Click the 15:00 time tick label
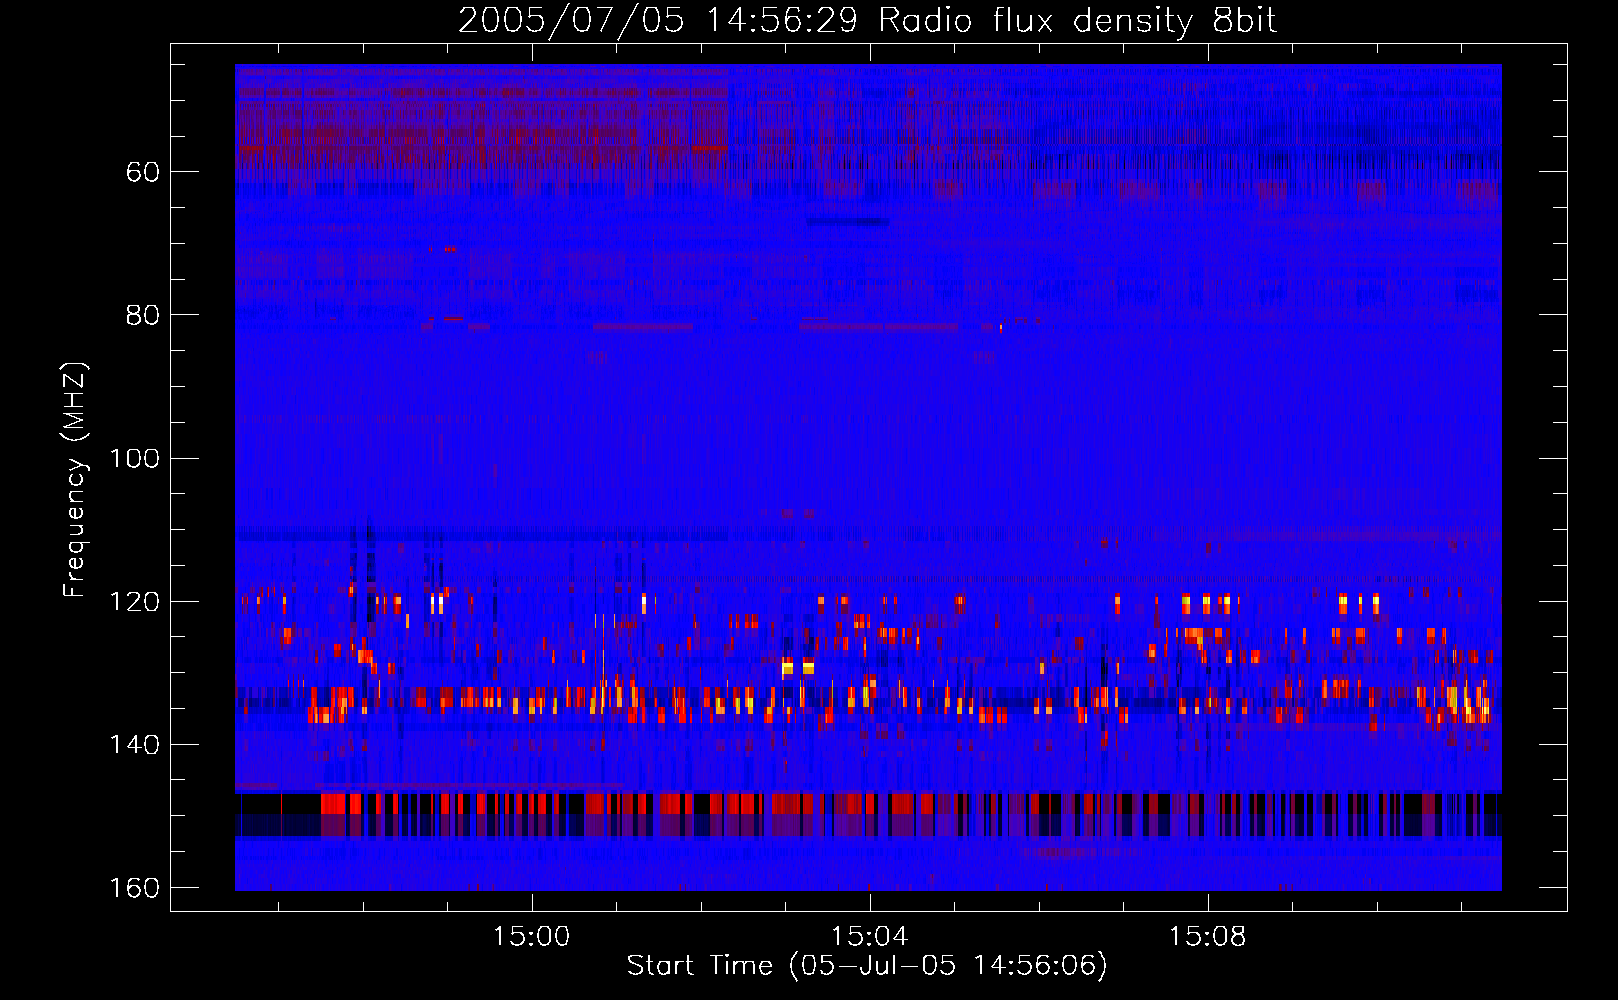The image size is (1618, 1000). point(531,937)
